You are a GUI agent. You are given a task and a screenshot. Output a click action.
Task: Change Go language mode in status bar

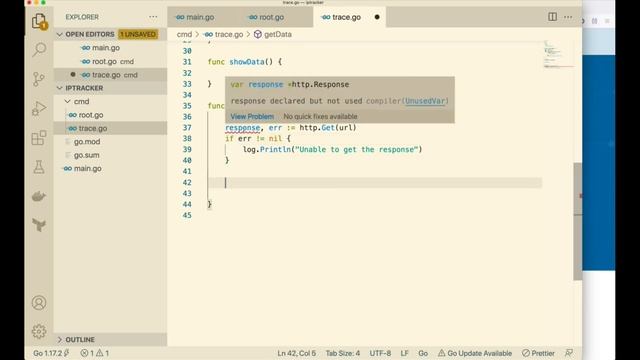point(423,353)
